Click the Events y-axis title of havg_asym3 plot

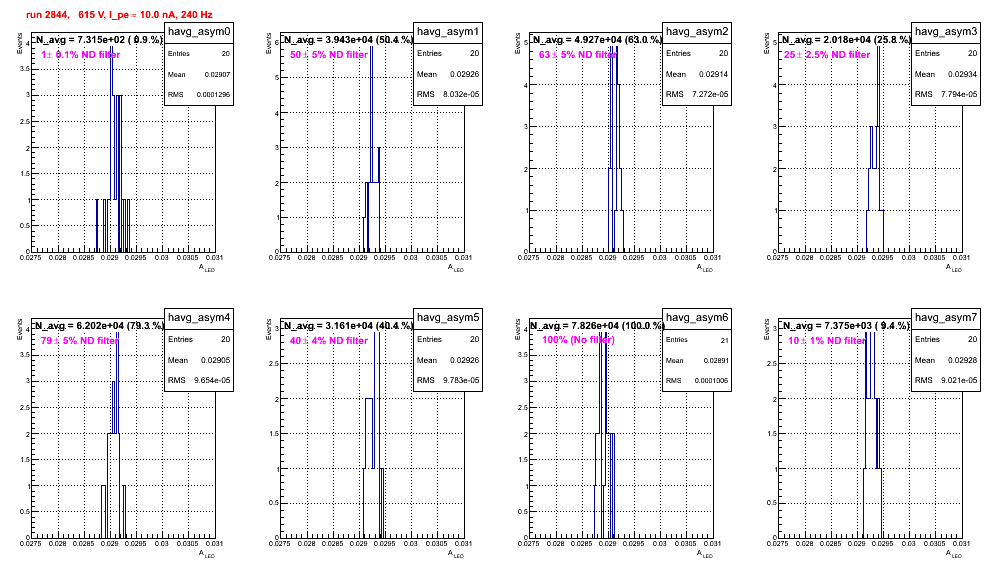pos(766,43)
